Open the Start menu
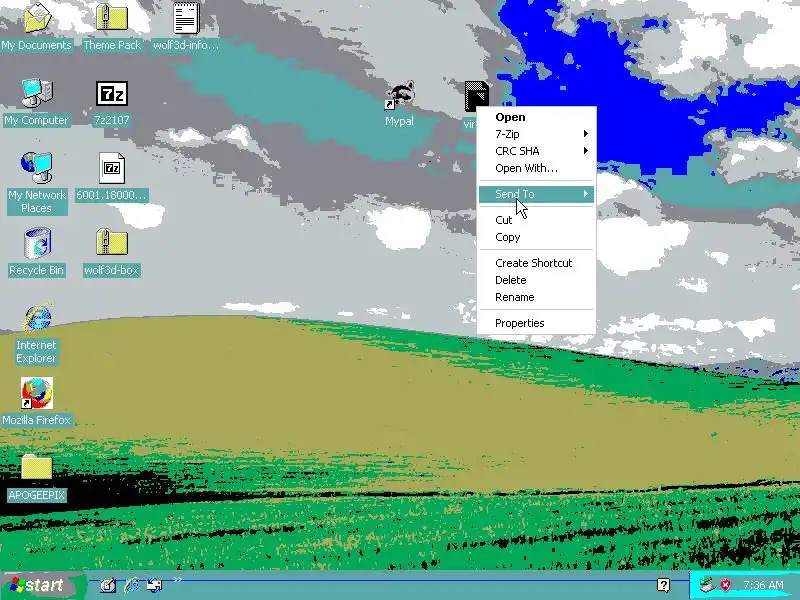800x600 pixels. click(x=41, y=585)
